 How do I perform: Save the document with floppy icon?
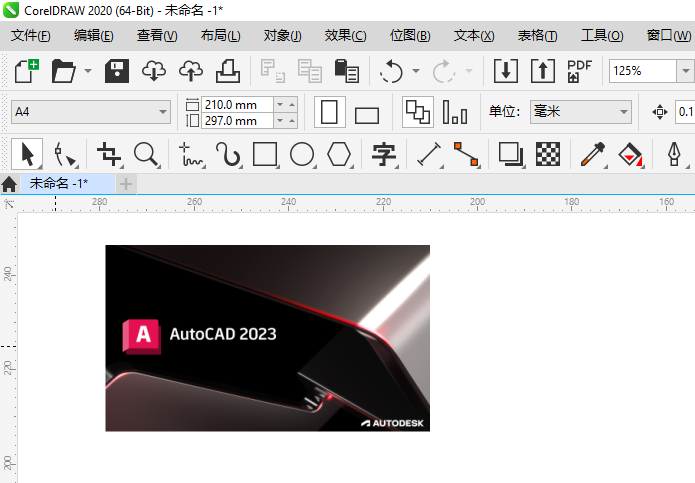[117, 71]
